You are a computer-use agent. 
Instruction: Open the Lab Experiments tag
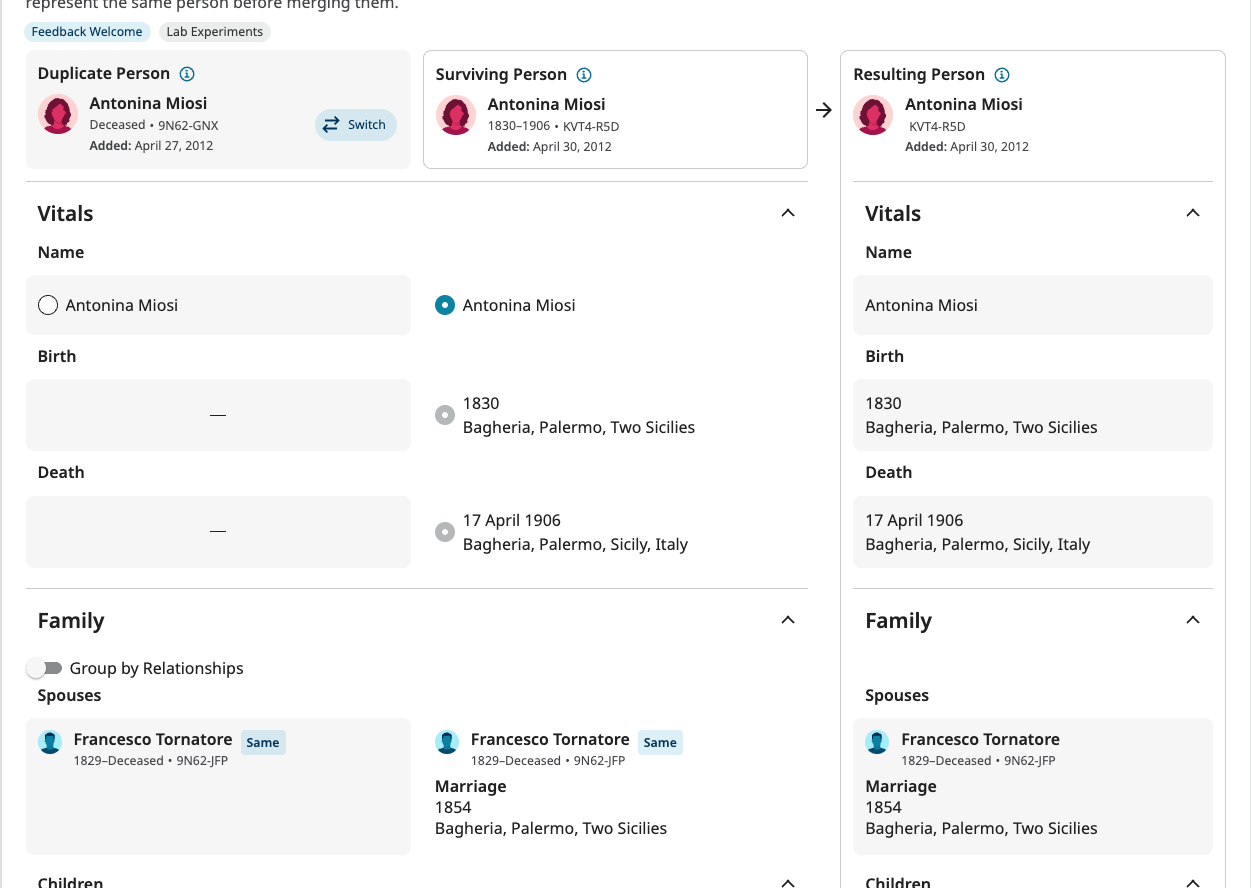click(215, 32)
